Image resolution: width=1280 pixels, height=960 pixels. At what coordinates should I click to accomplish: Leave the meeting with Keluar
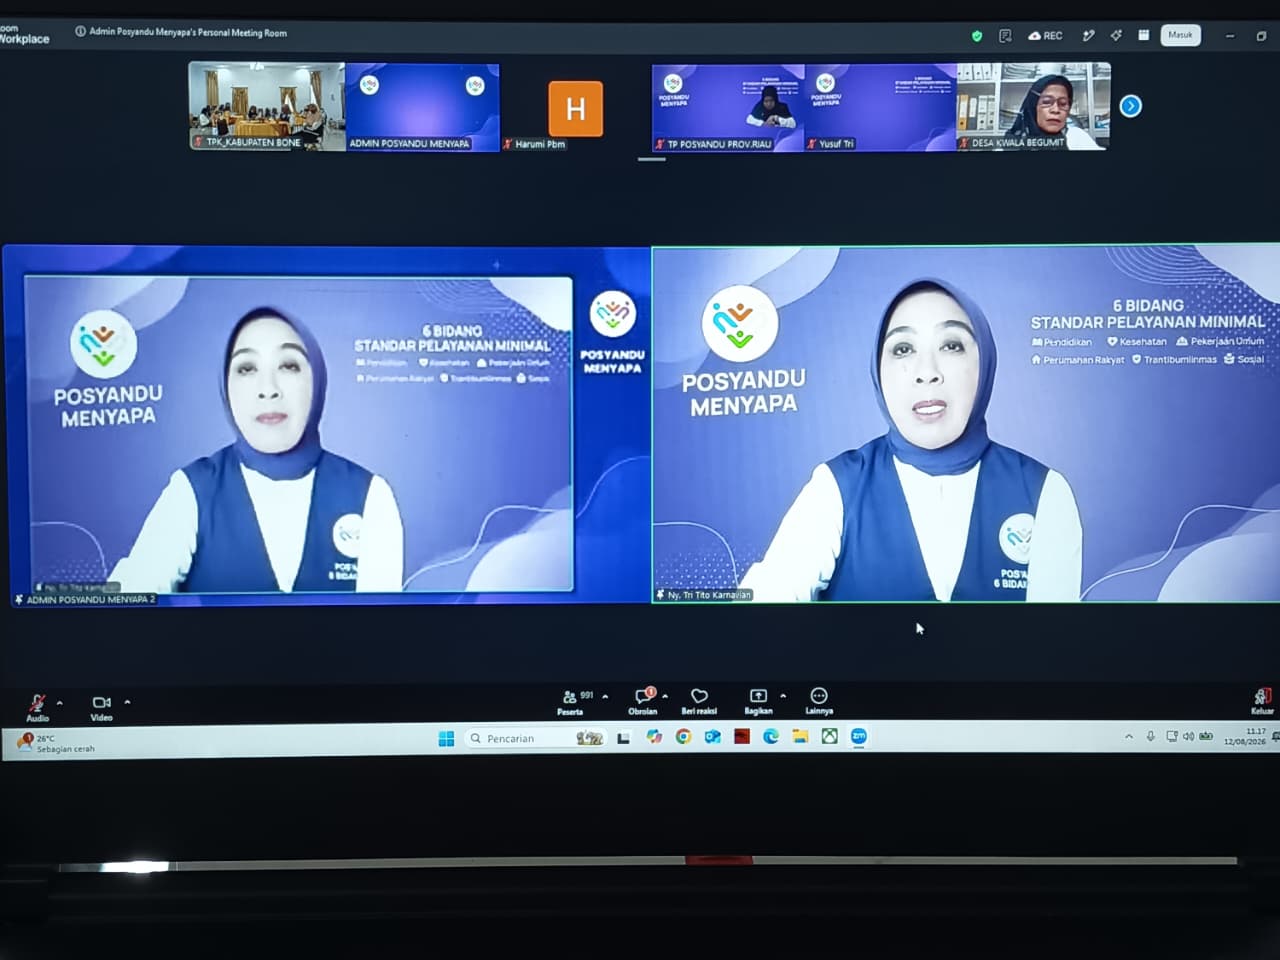[1263, 701]
